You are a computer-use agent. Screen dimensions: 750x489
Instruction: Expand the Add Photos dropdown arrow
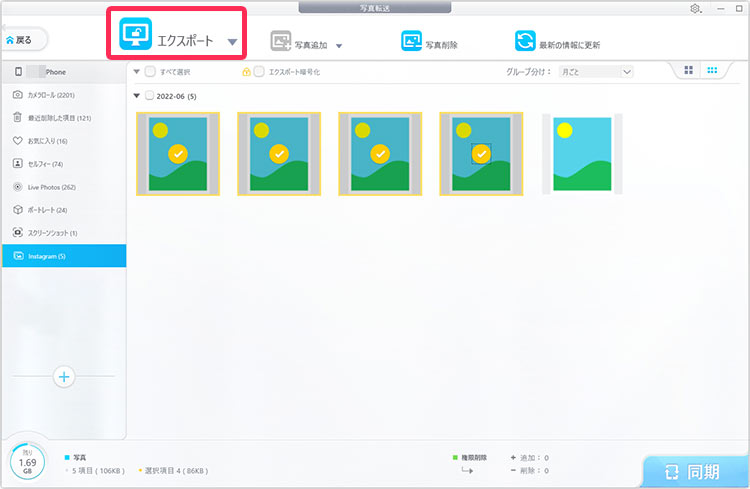click(x=339, y=46)
